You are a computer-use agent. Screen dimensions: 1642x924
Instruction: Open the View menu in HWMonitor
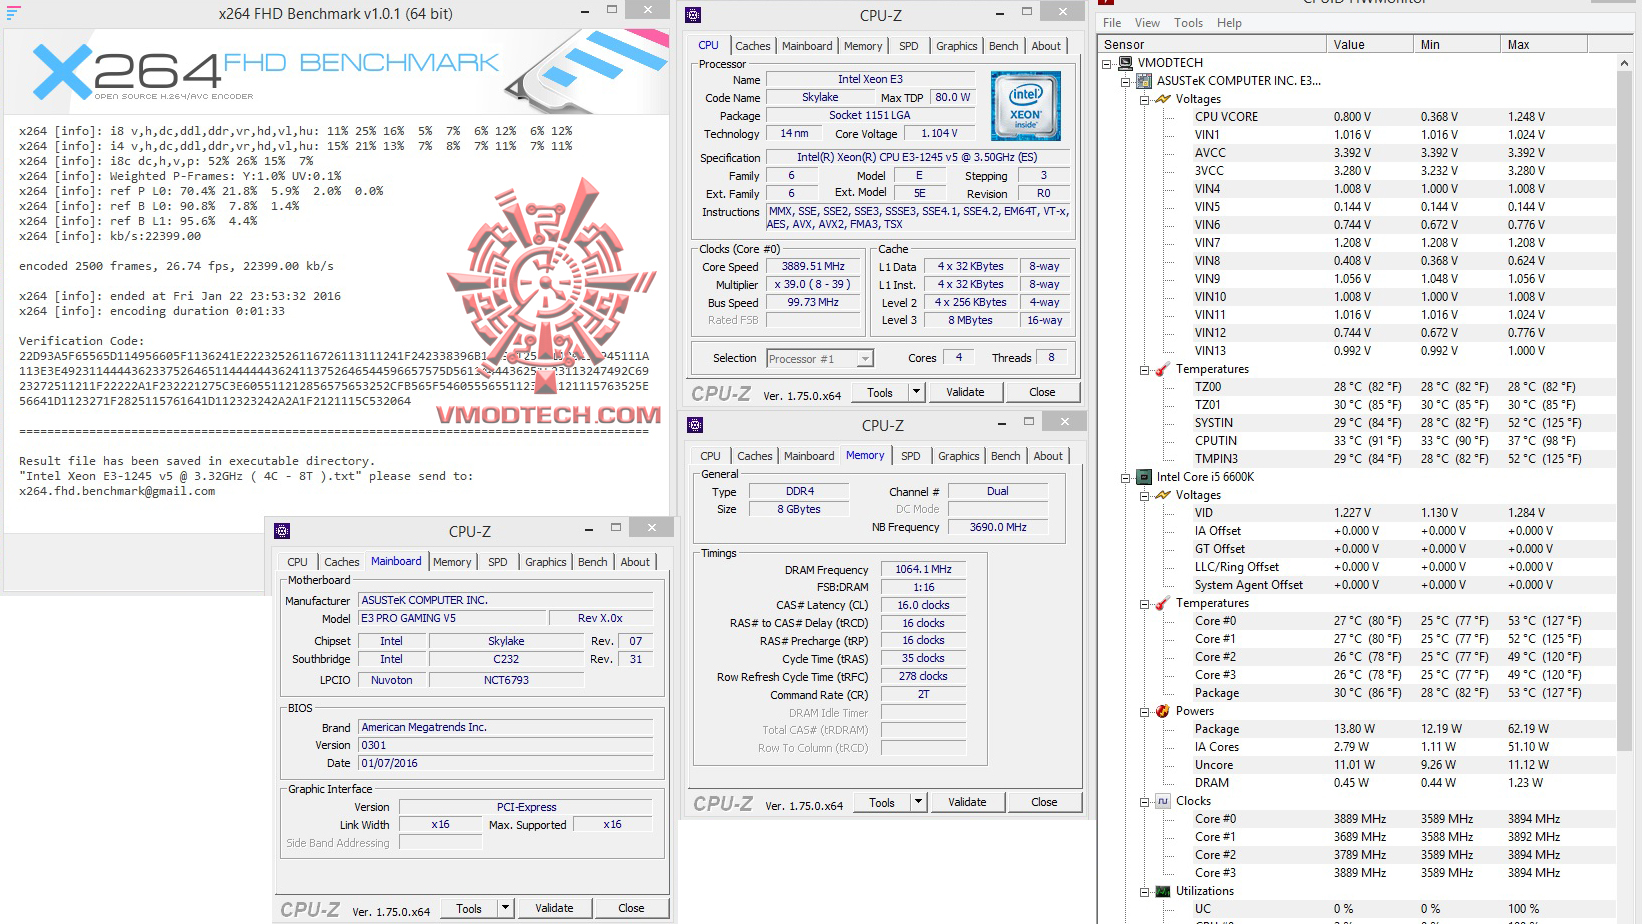tap(1147, 22)
